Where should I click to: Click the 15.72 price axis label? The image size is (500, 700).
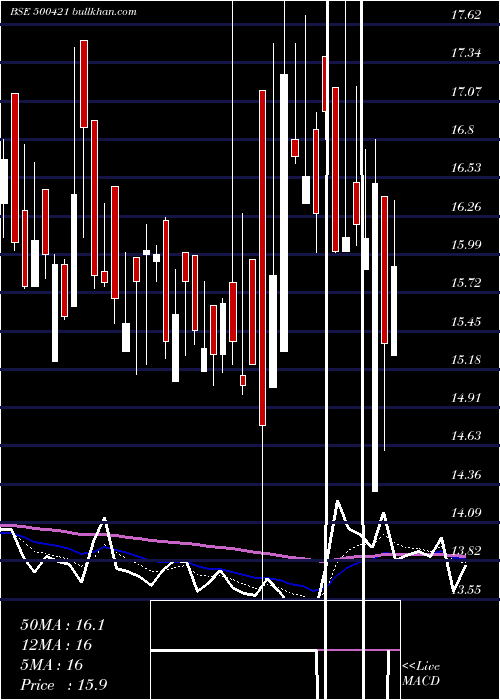pos(466,283)
